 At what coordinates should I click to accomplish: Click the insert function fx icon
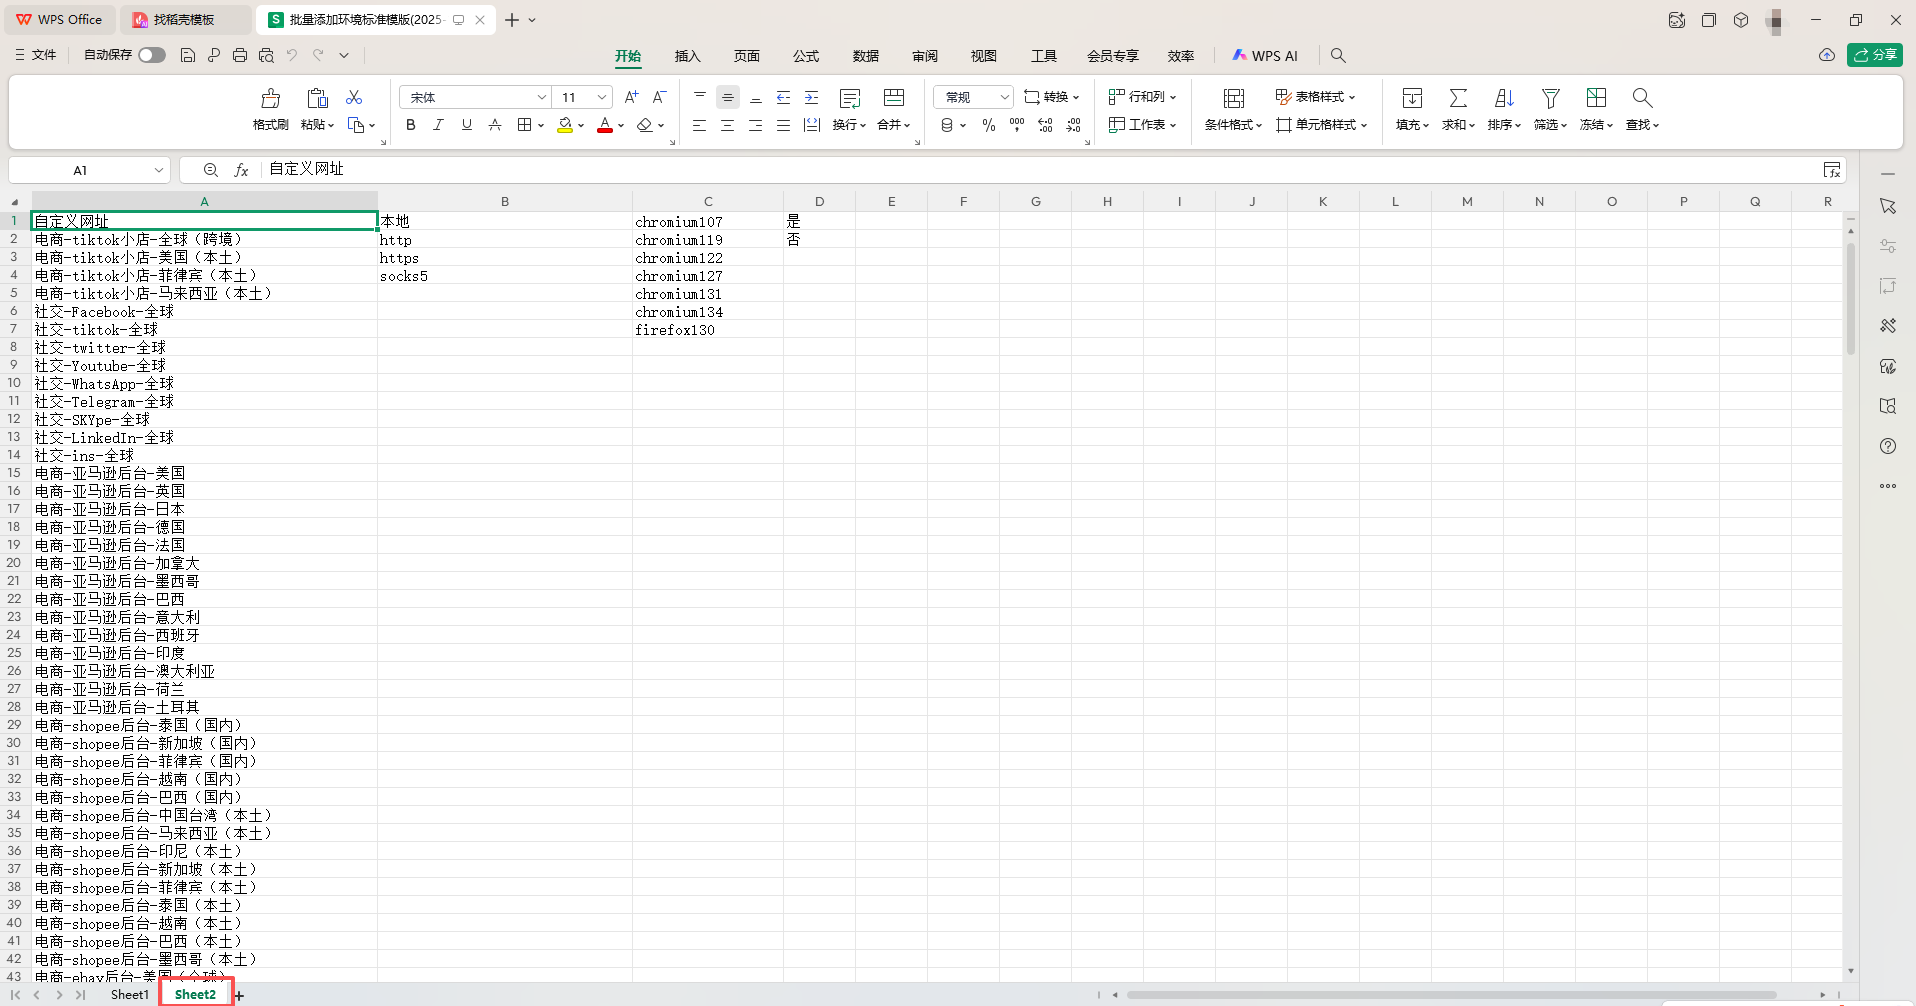(x=241, y=170)
